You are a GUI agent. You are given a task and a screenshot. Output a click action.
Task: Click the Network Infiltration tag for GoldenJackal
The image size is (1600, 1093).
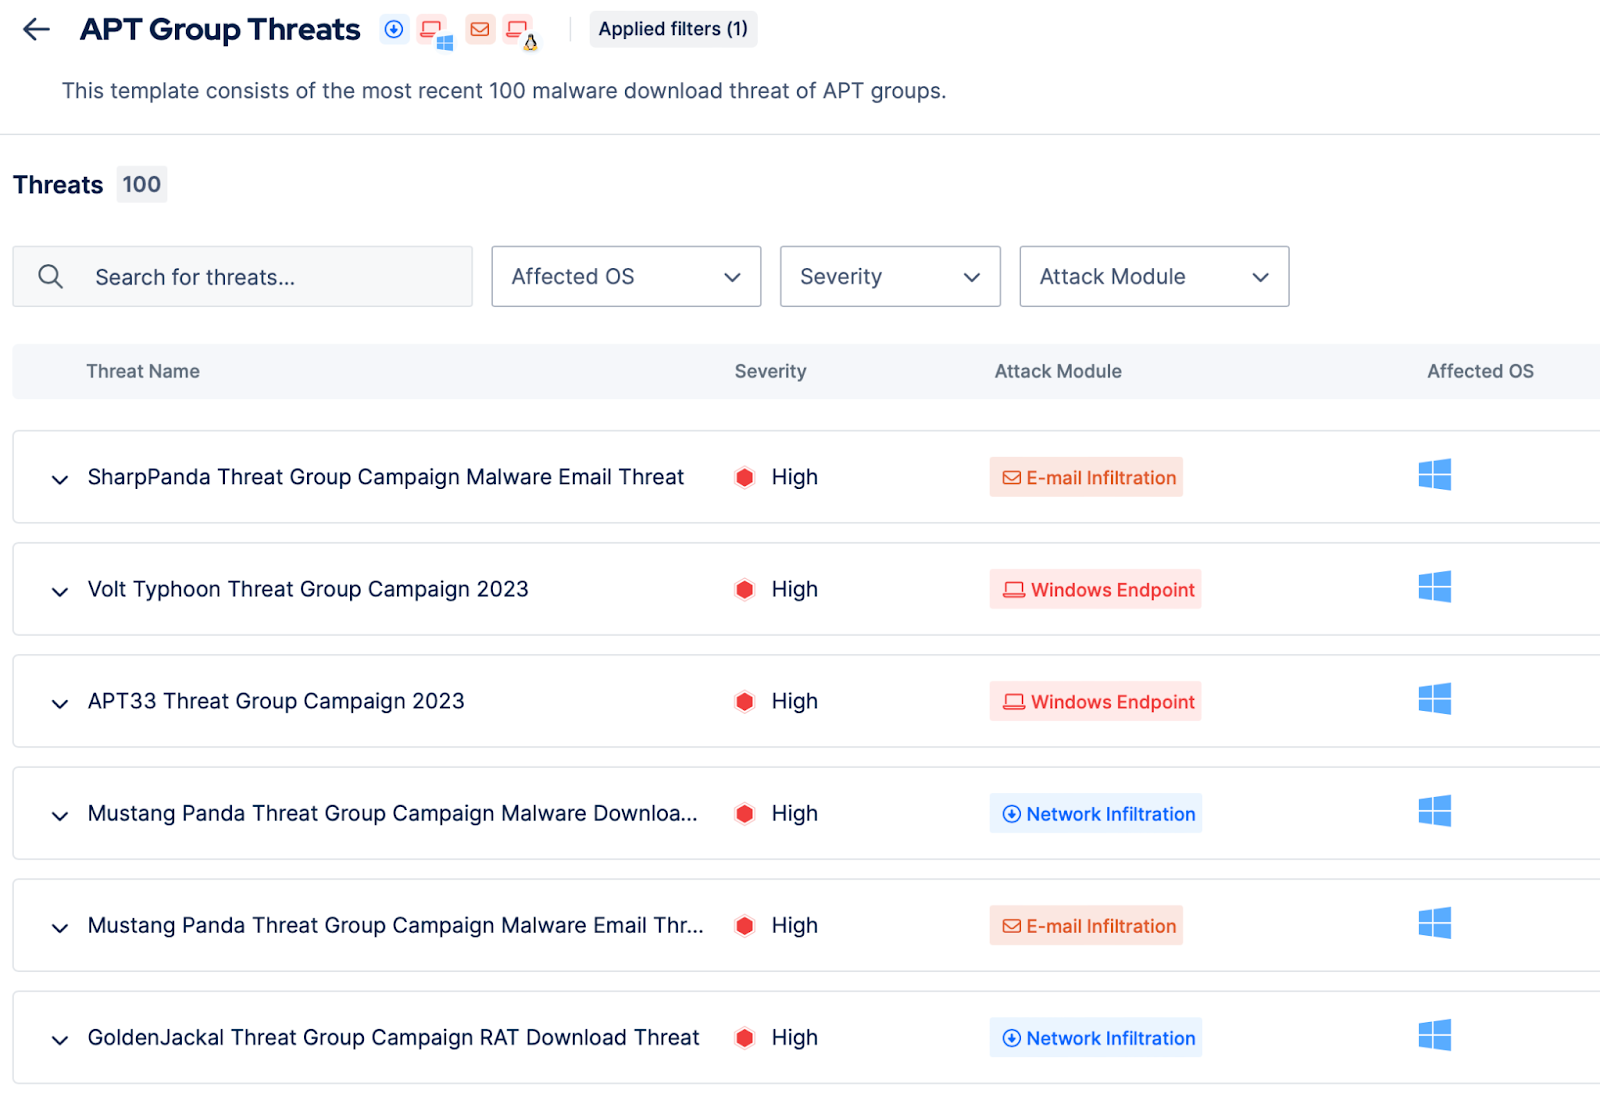(x=1096, y=1037)
